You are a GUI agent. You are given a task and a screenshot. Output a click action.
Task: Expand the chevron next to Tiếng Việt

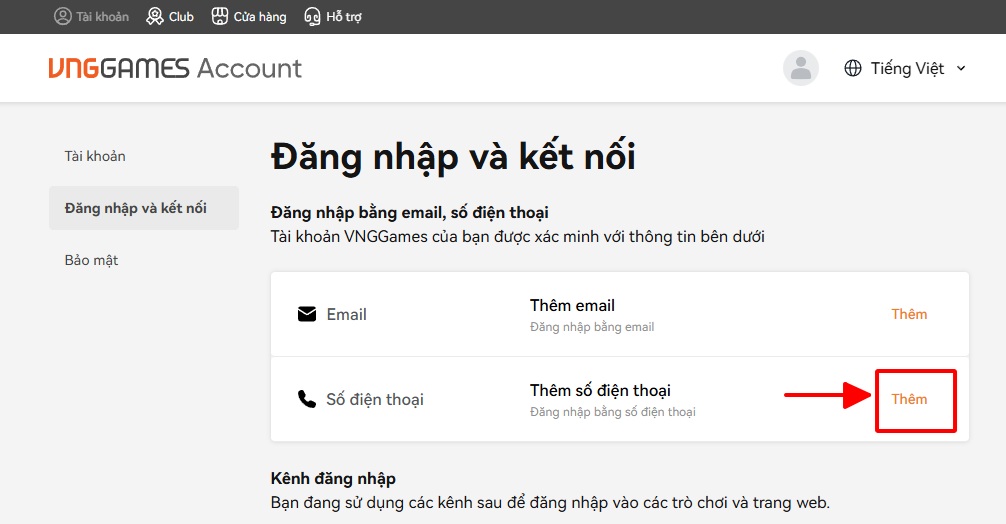tap(961, 68)
